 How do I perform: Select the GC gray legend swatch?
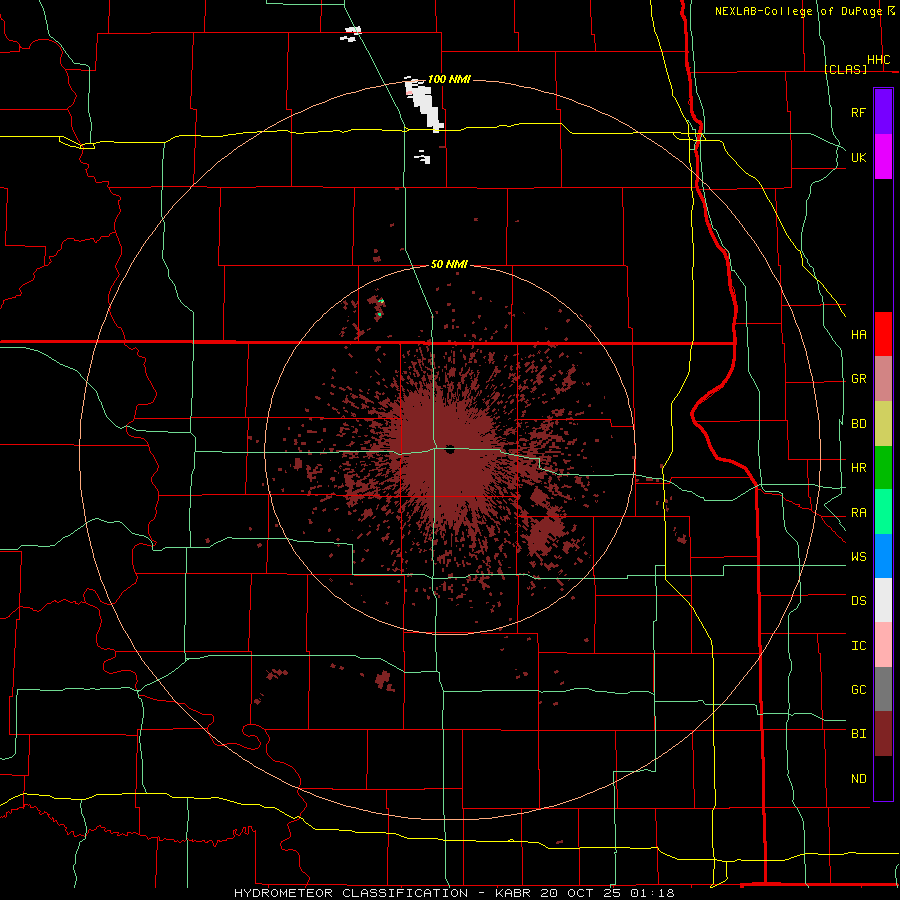click(883, 689)
